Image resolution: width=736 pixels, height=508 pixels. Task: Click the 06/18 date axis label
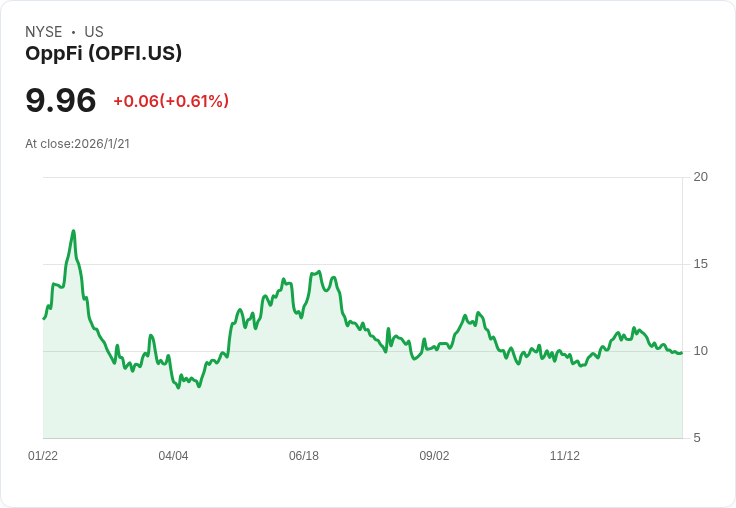[304, 456]
